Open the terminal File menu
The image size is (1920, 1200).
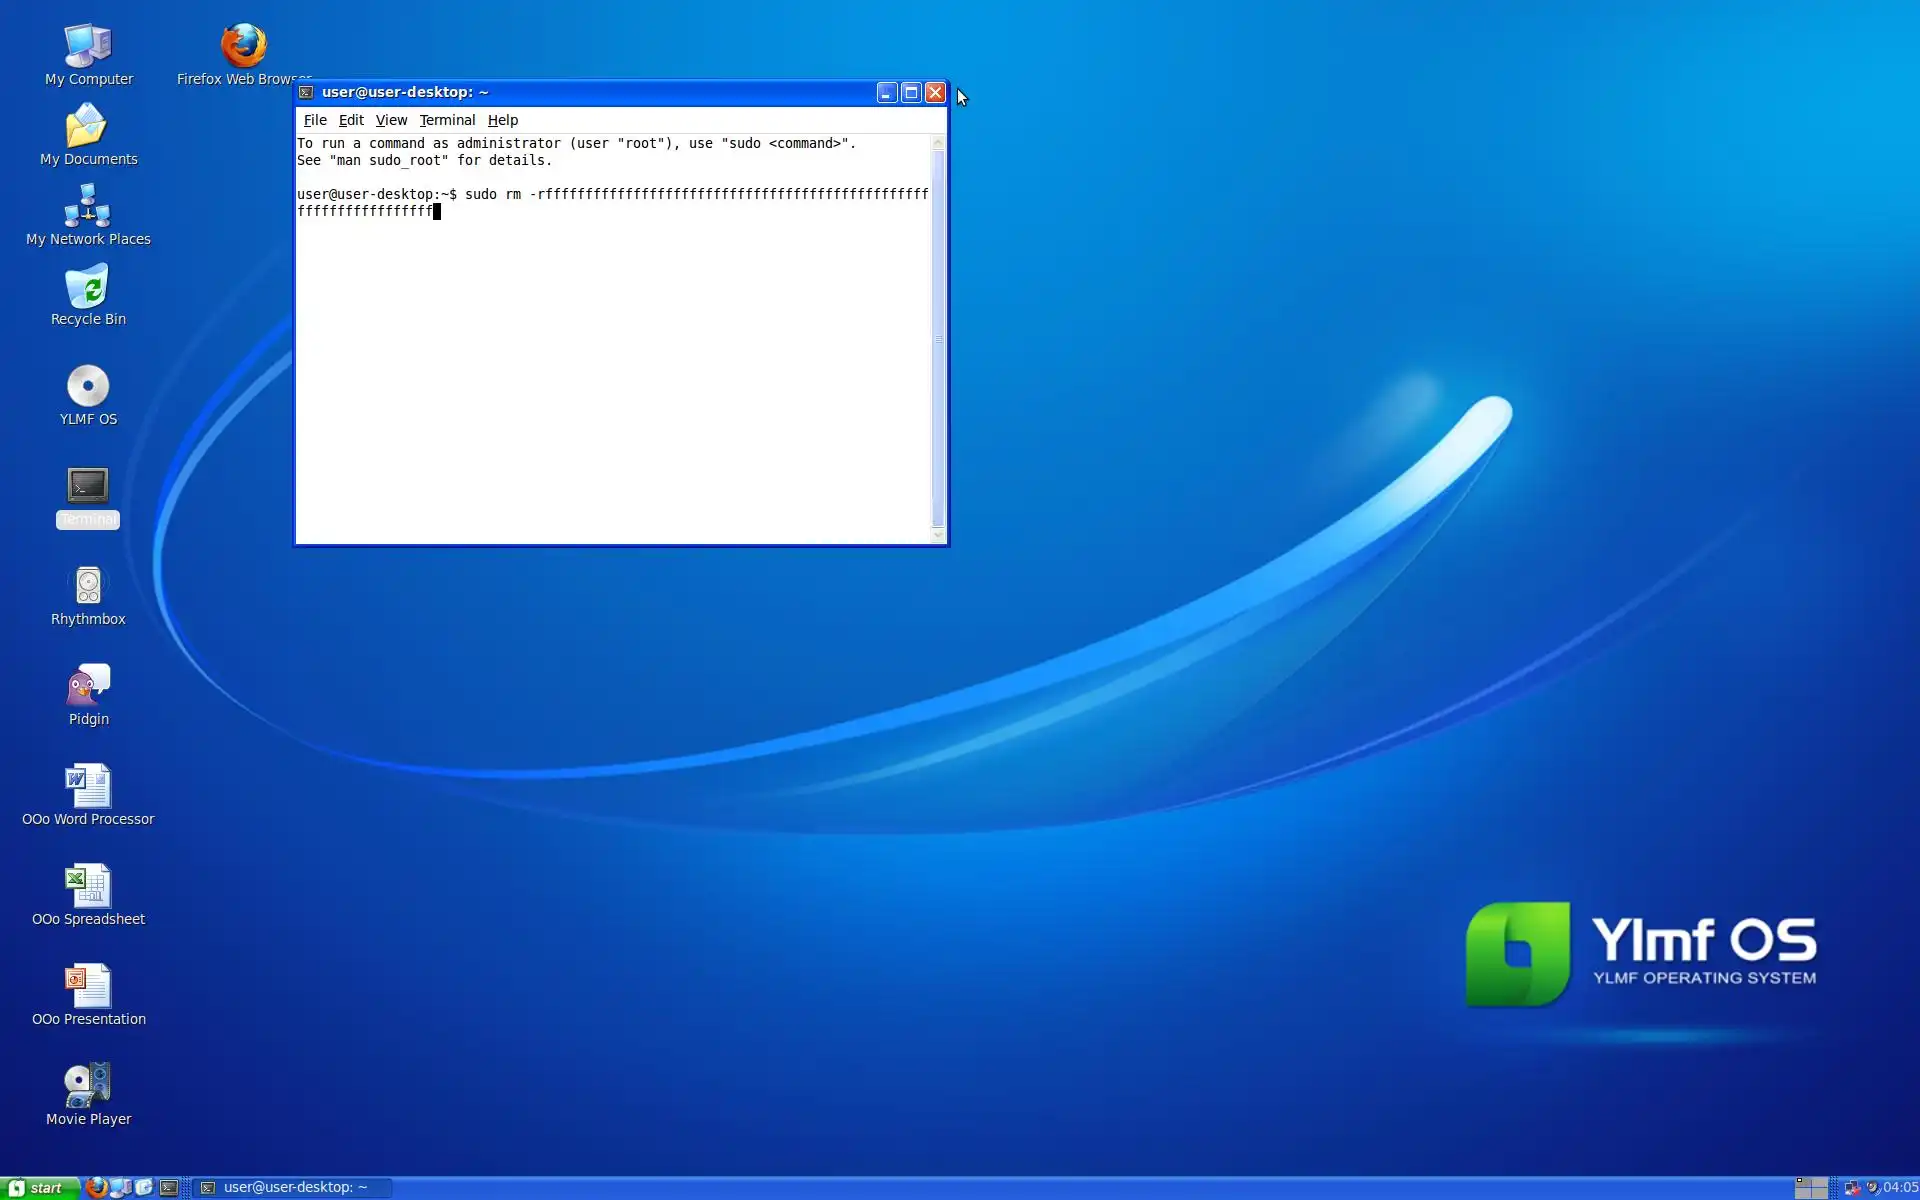point(315,120)
